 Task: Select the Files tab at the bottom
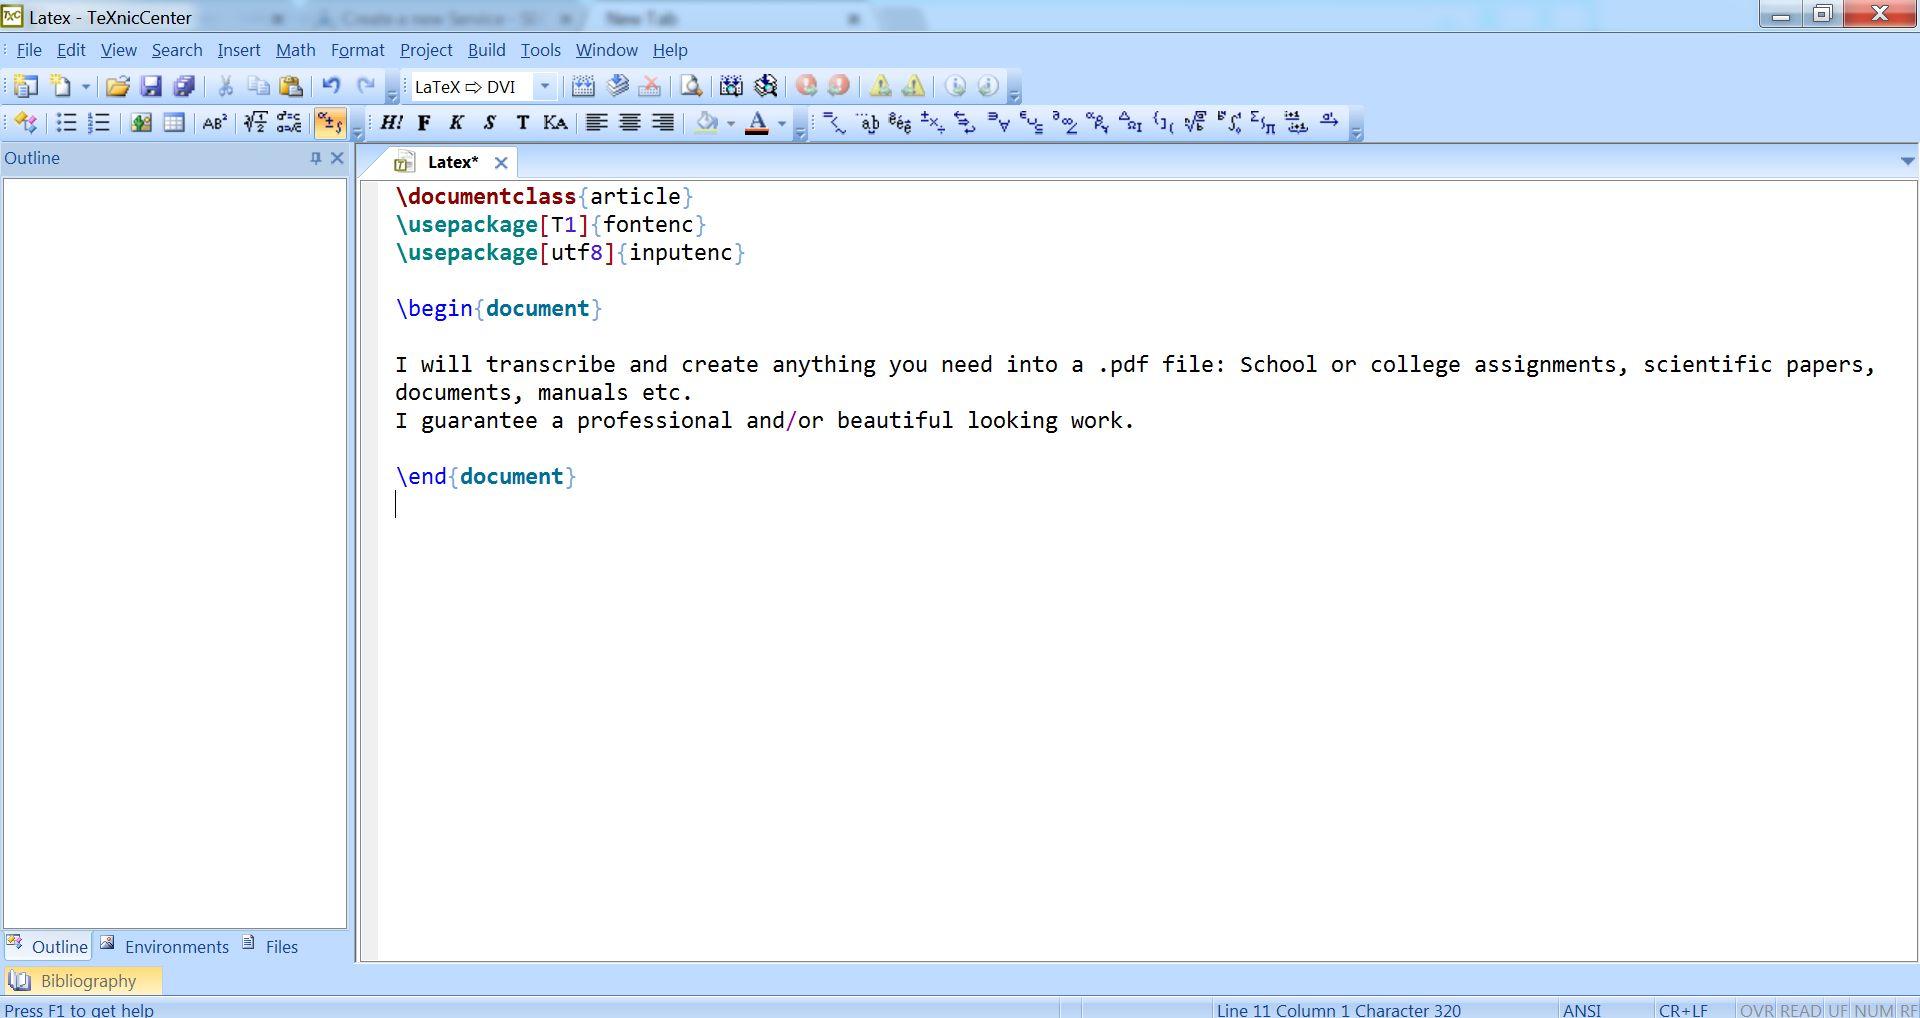[x=281, y=946]
